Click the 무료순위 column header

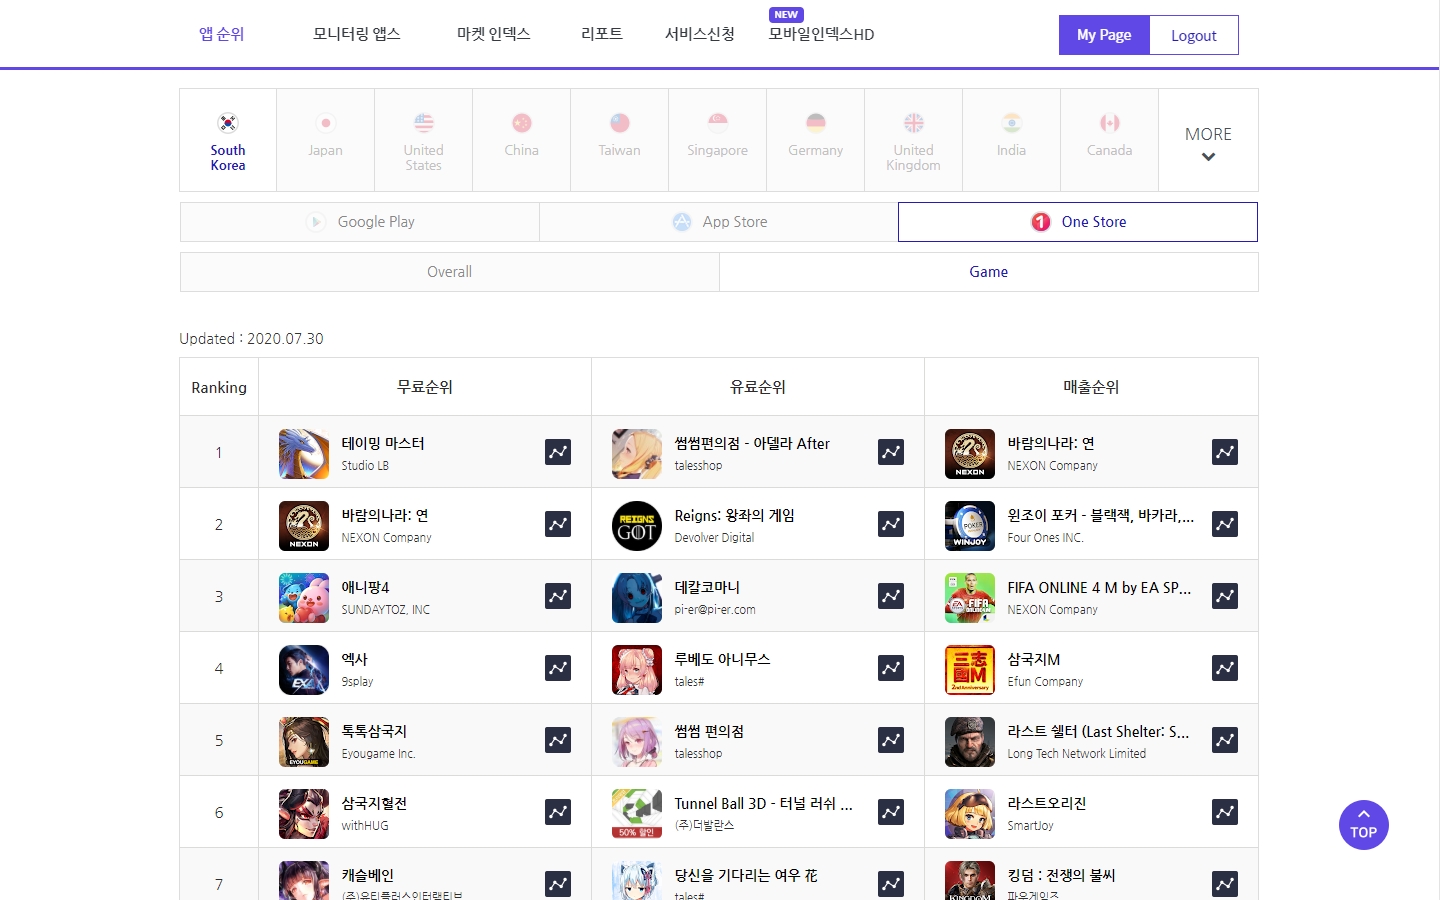click(x=425, y=387)
